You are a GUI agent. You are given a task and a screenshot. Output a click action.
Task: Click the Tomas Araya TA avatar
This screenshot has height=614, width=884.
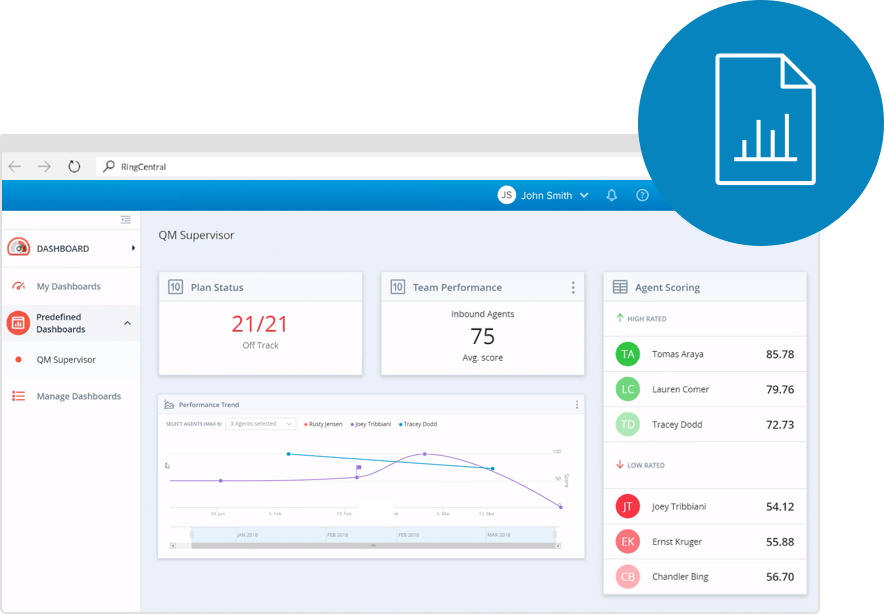pyautogui.click(x=628, y=354)
